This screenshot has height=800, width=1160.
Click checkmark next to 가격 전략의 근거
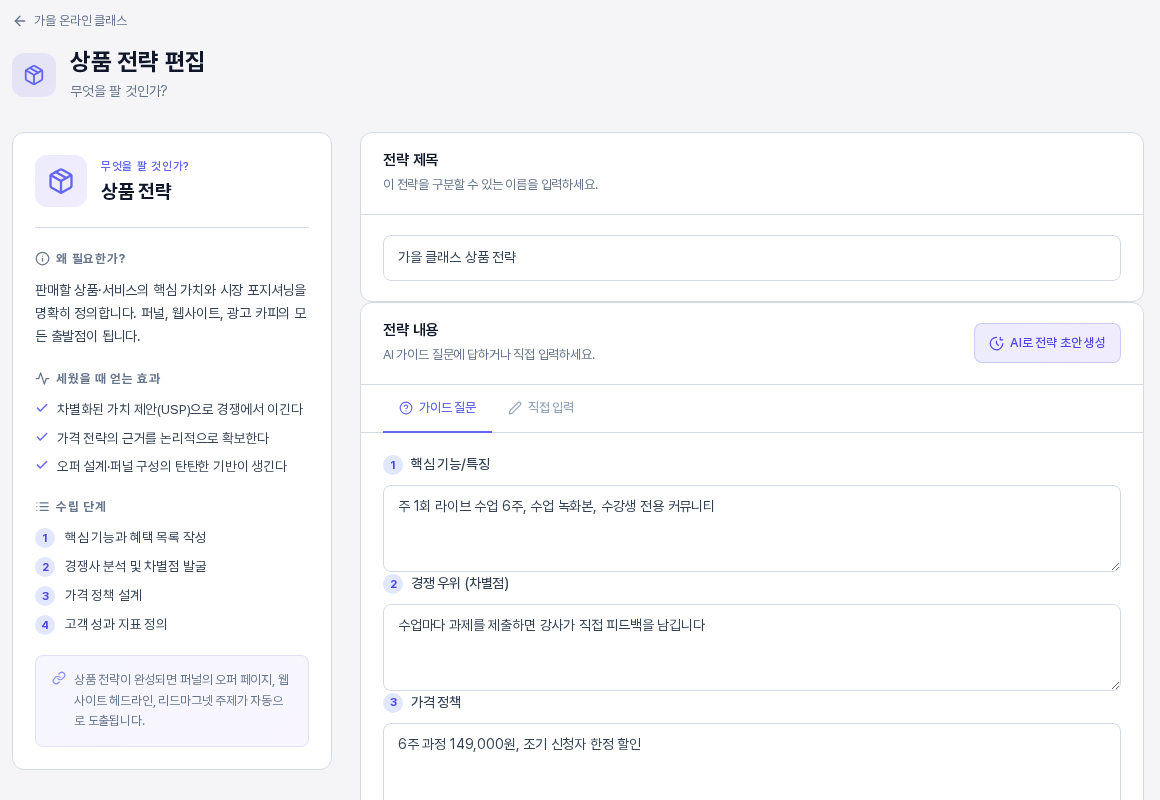(42, 437)
